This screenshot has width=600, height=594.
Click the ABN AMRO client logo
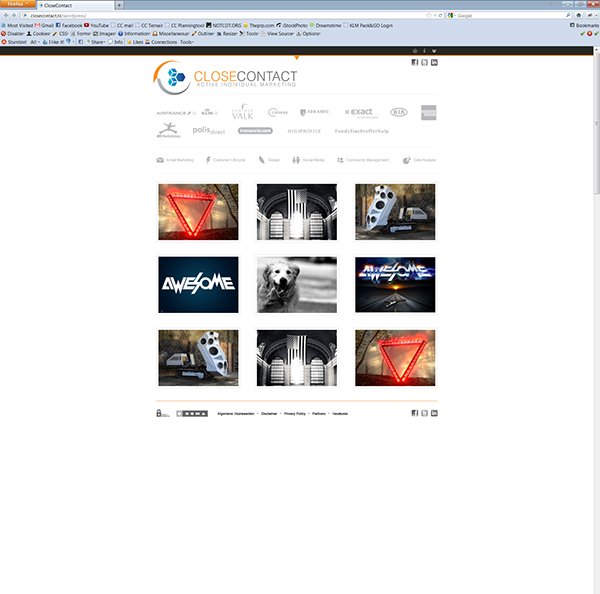point(314,112)
